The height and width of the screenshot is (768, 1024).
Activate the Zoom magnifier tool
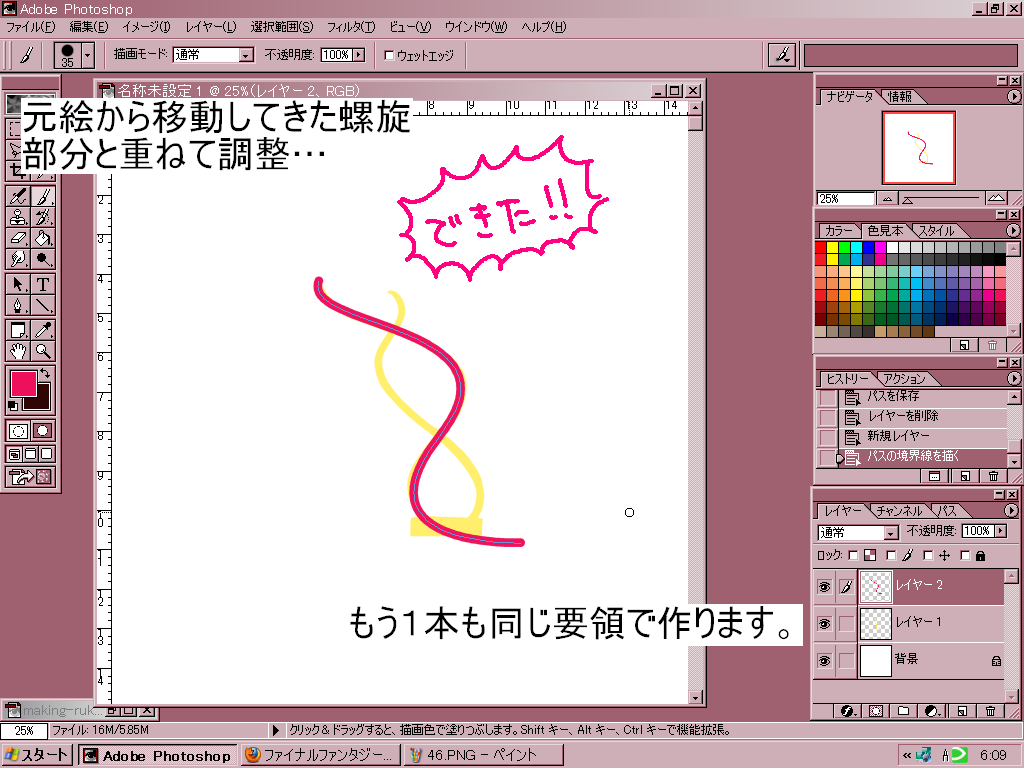(x=43, y=351)
